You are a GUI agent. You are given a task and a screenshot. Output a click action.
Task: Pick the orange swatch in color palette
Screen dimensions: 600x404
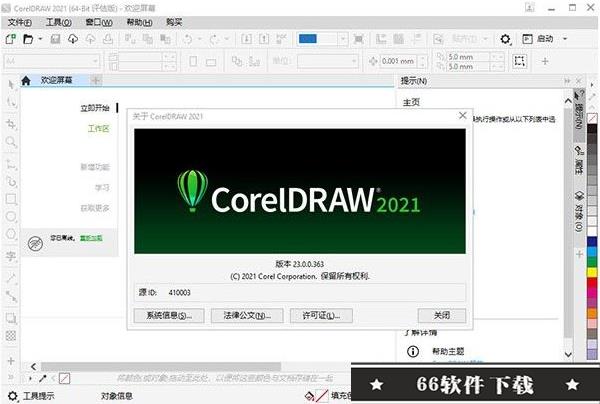592,313
